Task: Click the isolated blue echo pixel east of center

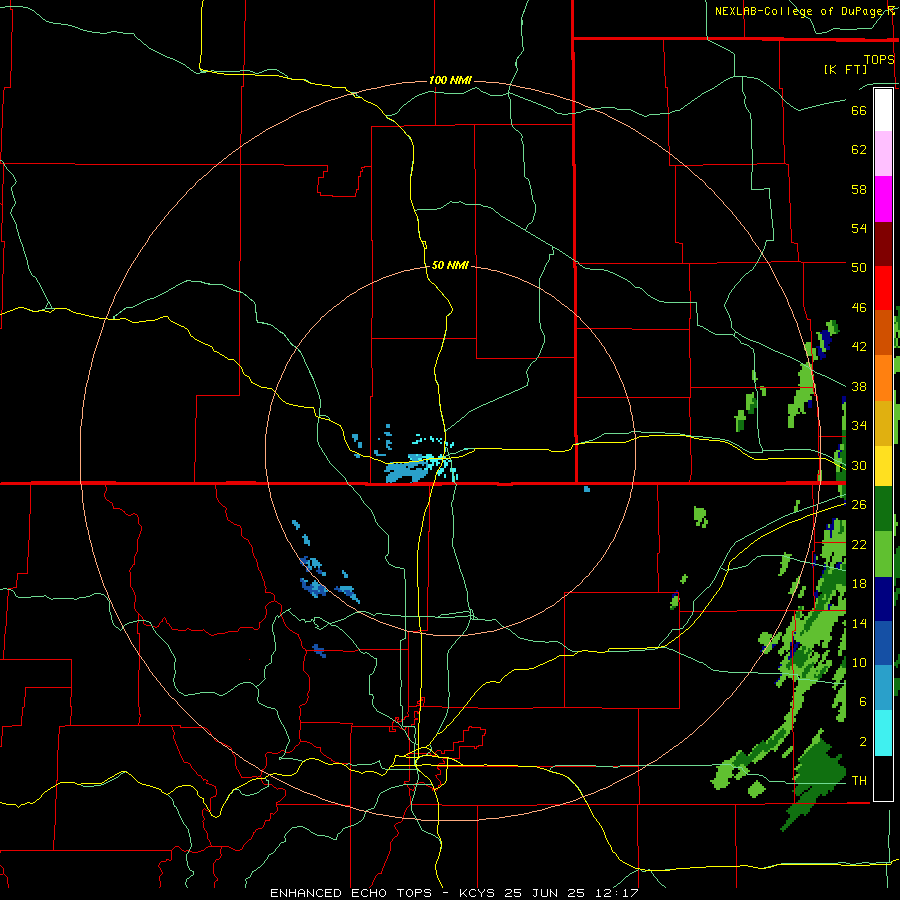Action: coord(587,489)
